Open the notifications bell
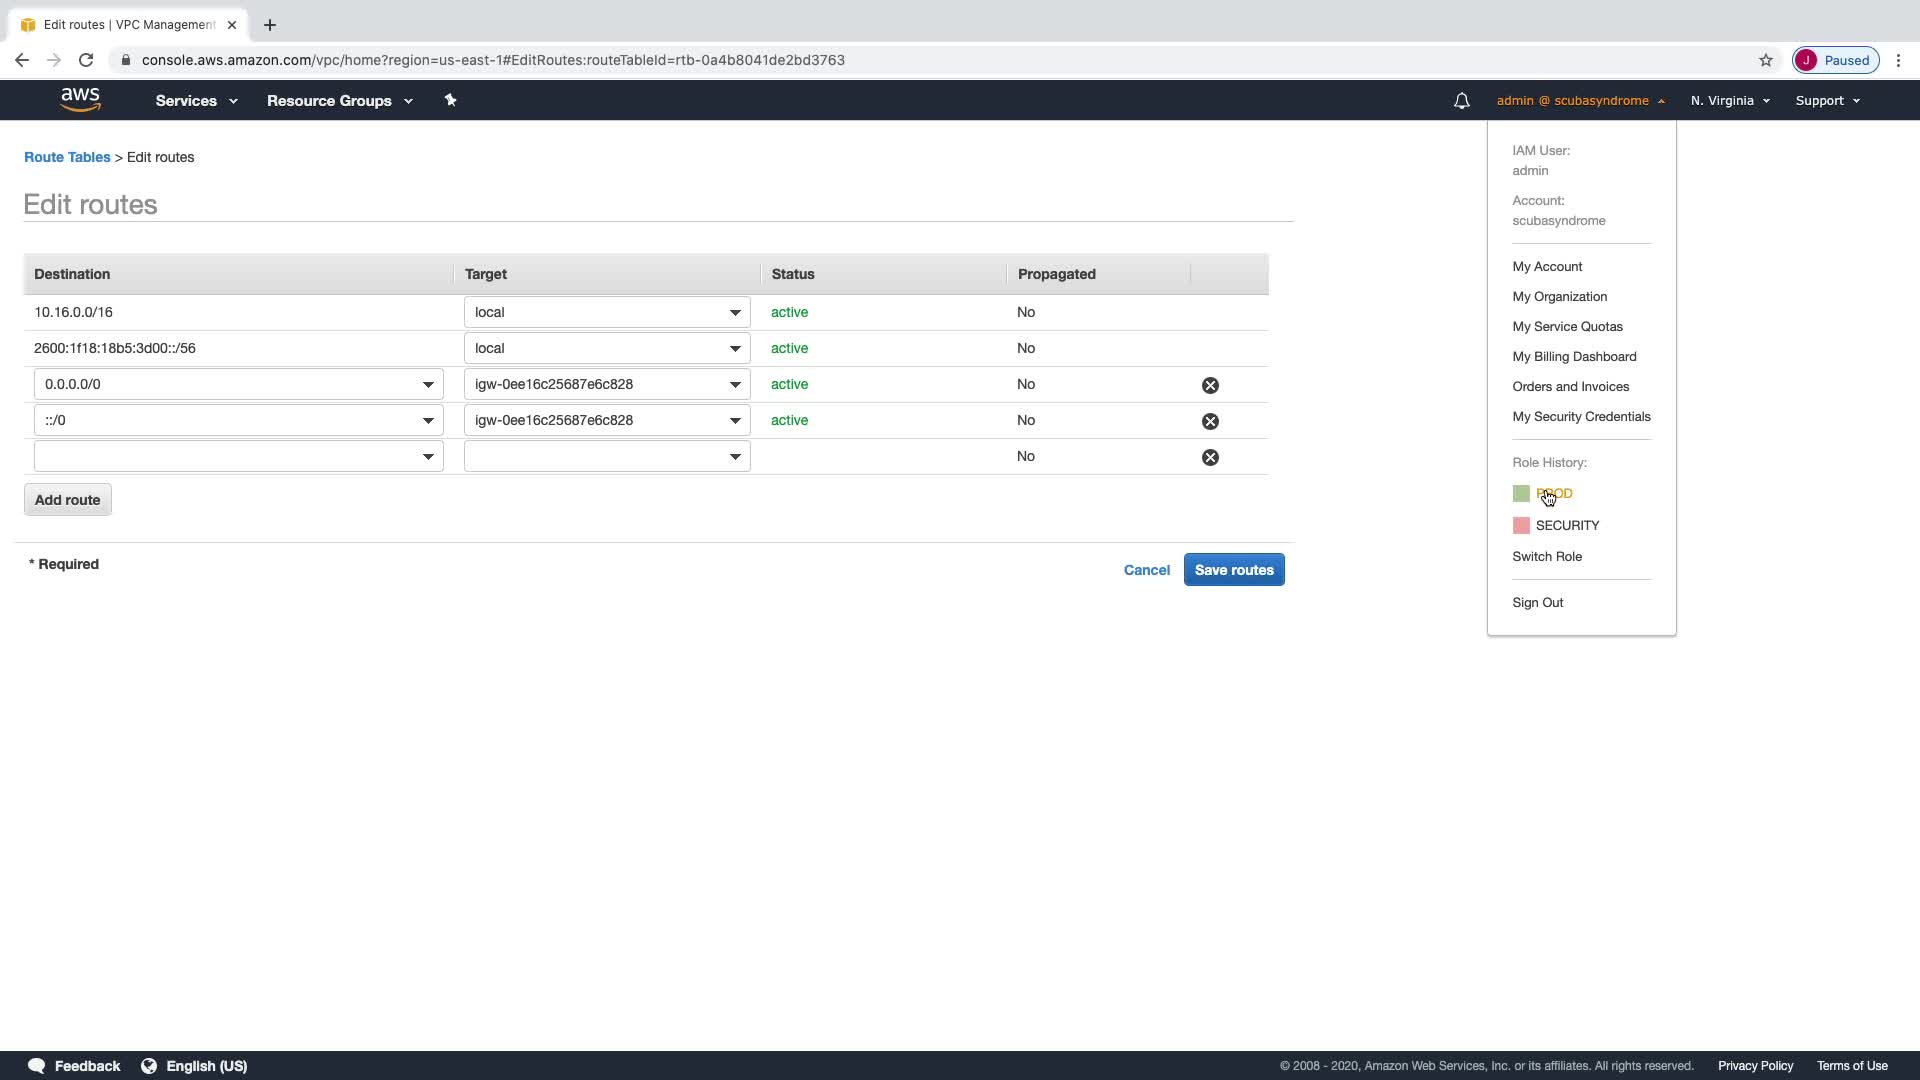Viewport: 1920px width, 1080px height. [x=1461, y=101]
